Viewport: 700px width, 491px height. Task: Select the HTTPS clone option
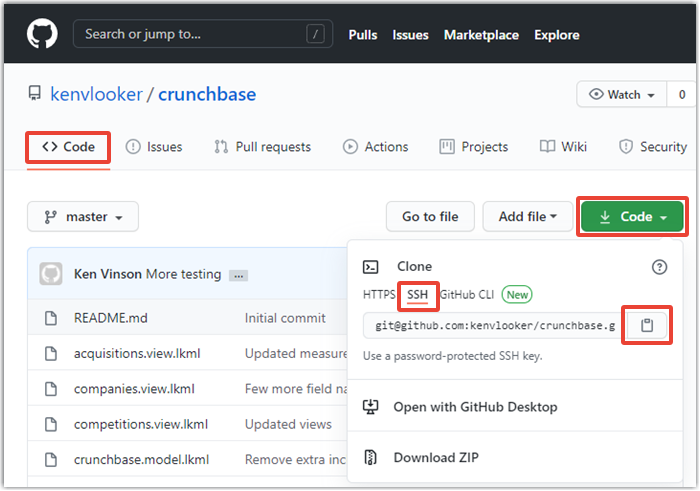pyautogui.click(x=379, y=294)
